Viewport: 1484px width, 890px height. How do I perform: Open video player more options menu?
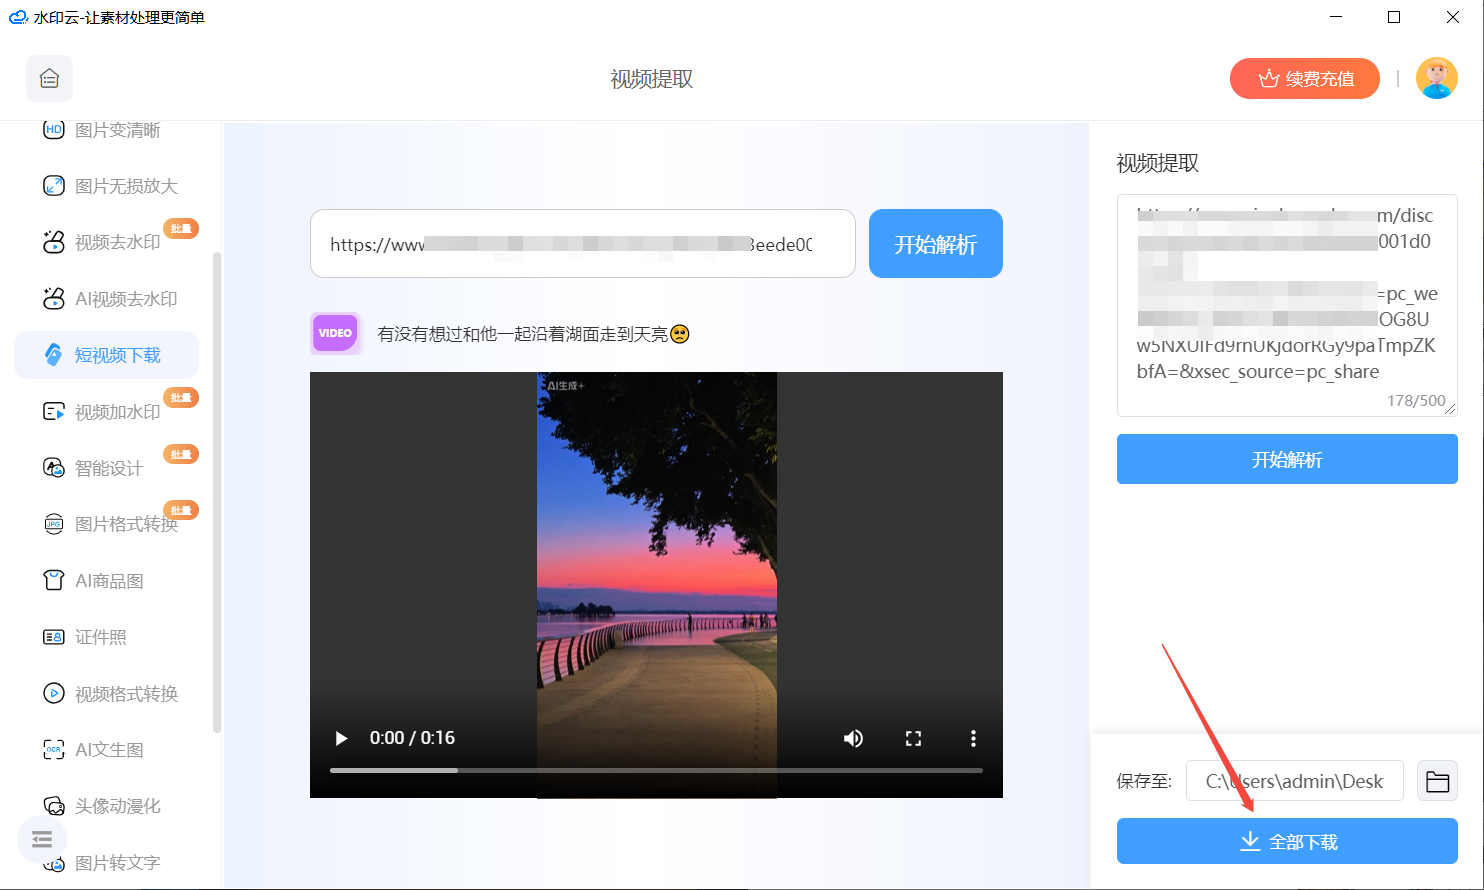pyautogui.click(x=973, y=738)
